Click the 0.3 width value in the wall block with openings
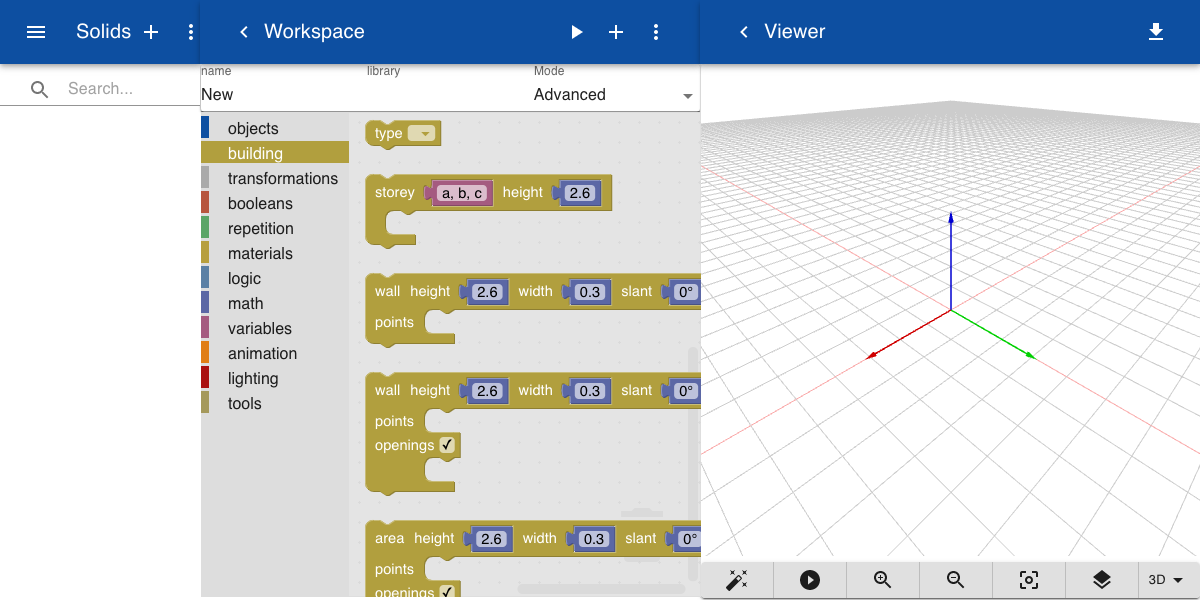The width and height of the screenshot is (1200, 600). coord(590,391)
